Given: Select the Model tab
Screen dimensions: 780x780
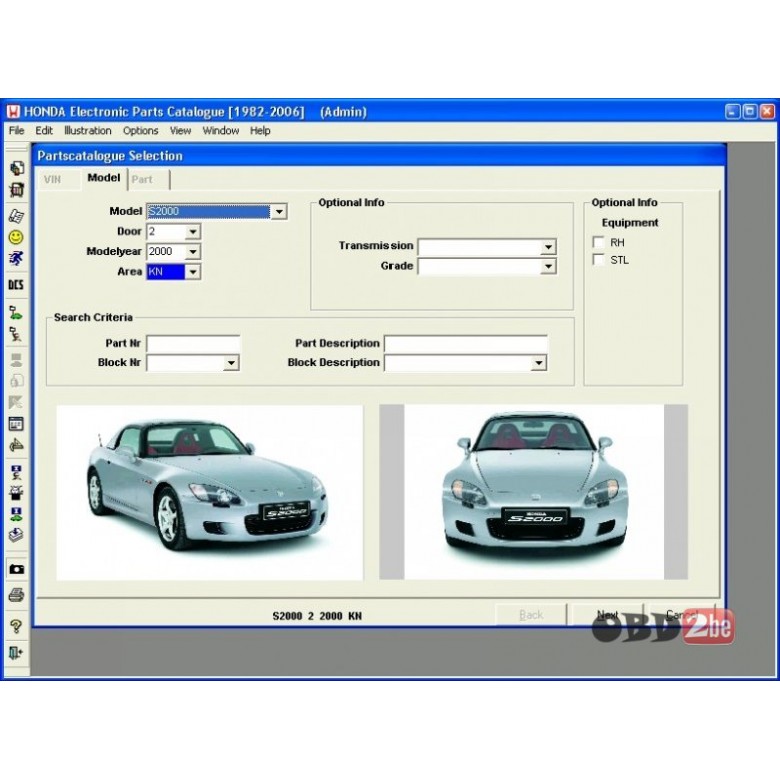Looking at the screenshot, I should tap(103, 178).
